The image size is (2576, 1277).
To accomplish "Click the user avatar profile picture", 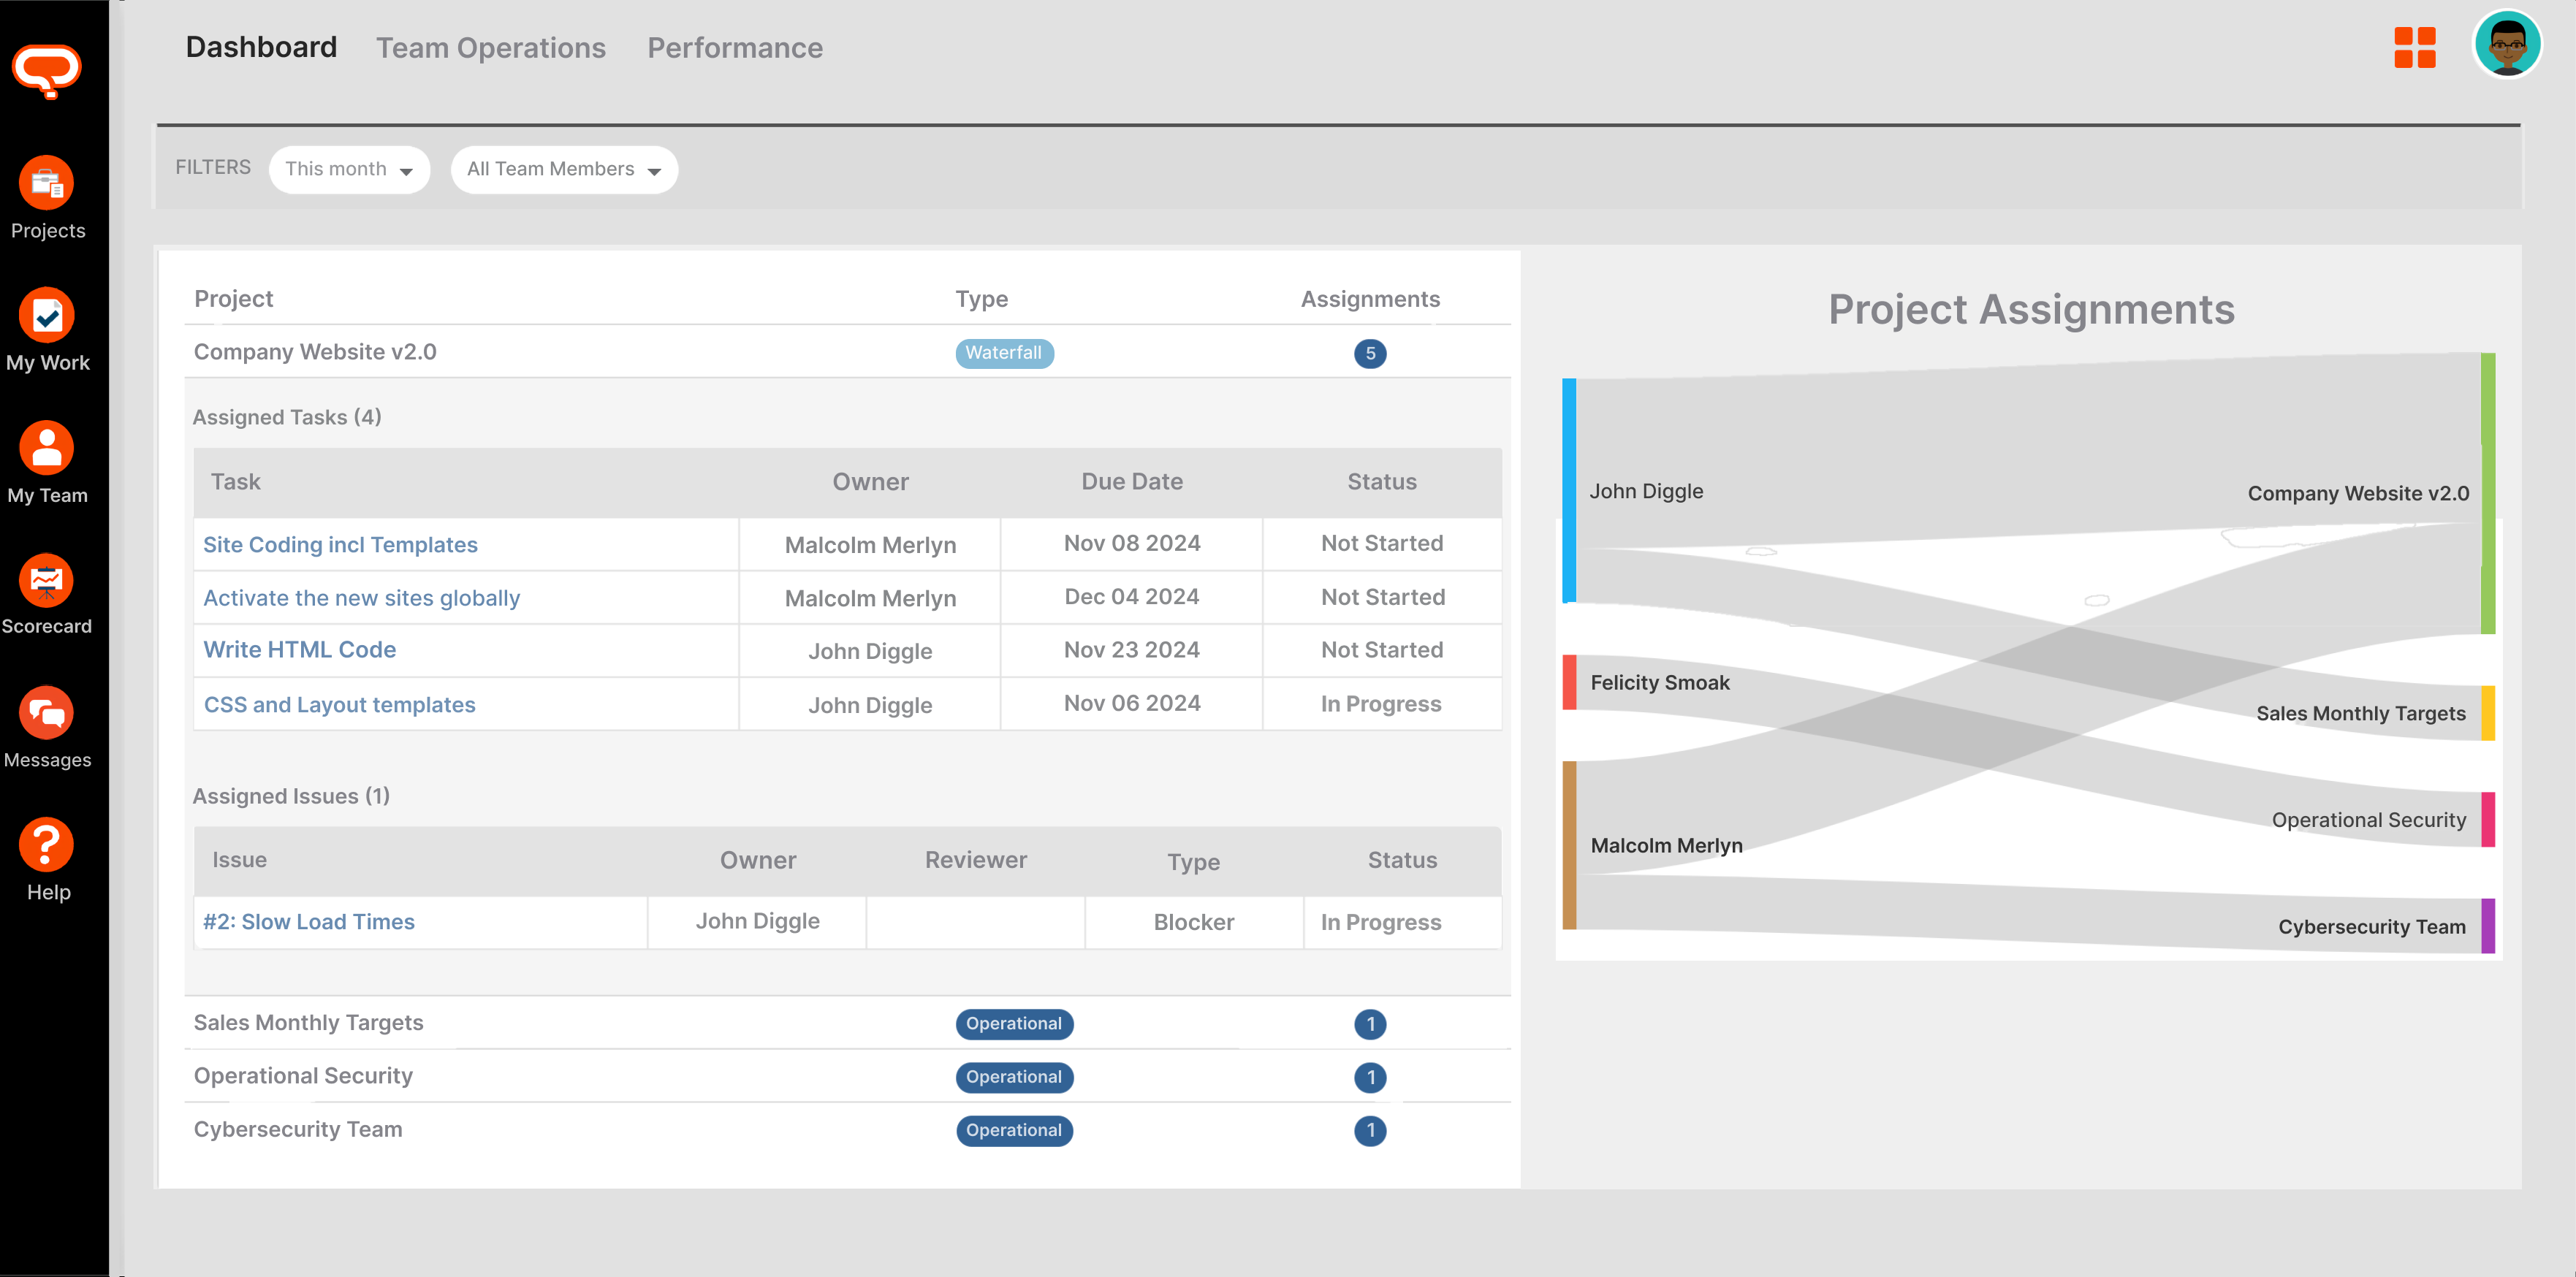I will coord(2507,45).
